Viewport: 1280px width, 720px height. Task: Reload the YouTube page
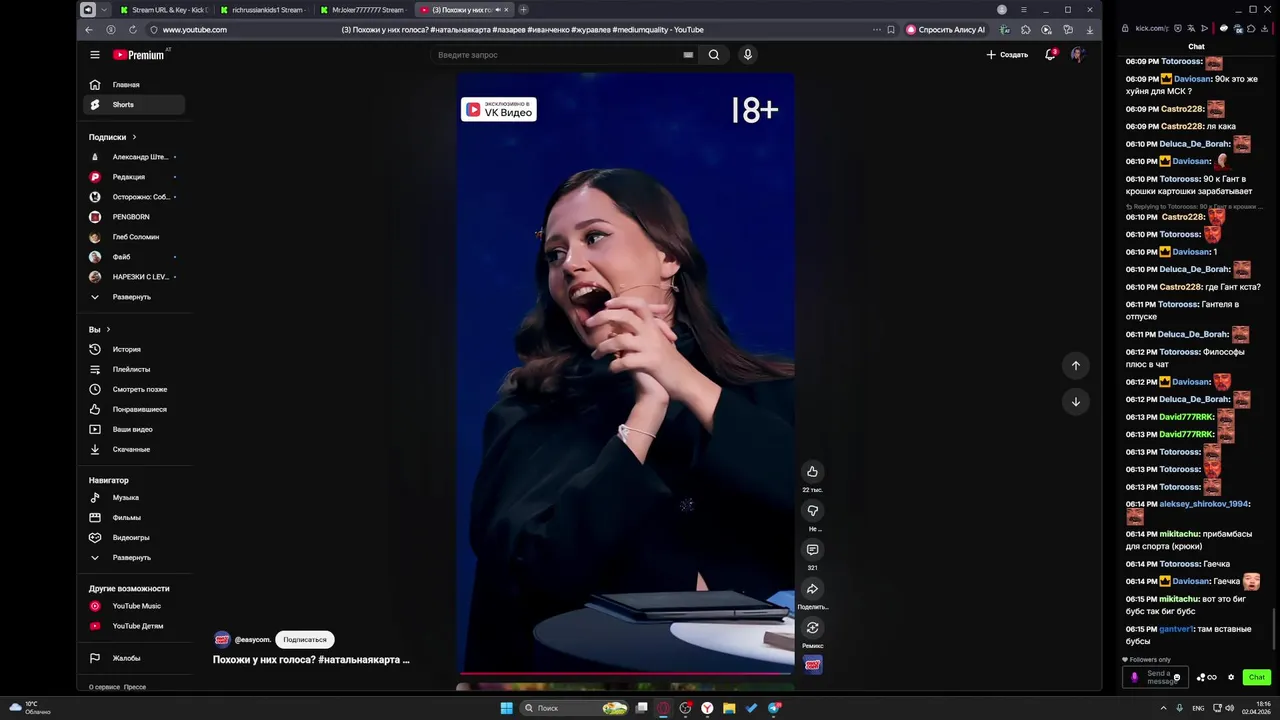(132, 30)
